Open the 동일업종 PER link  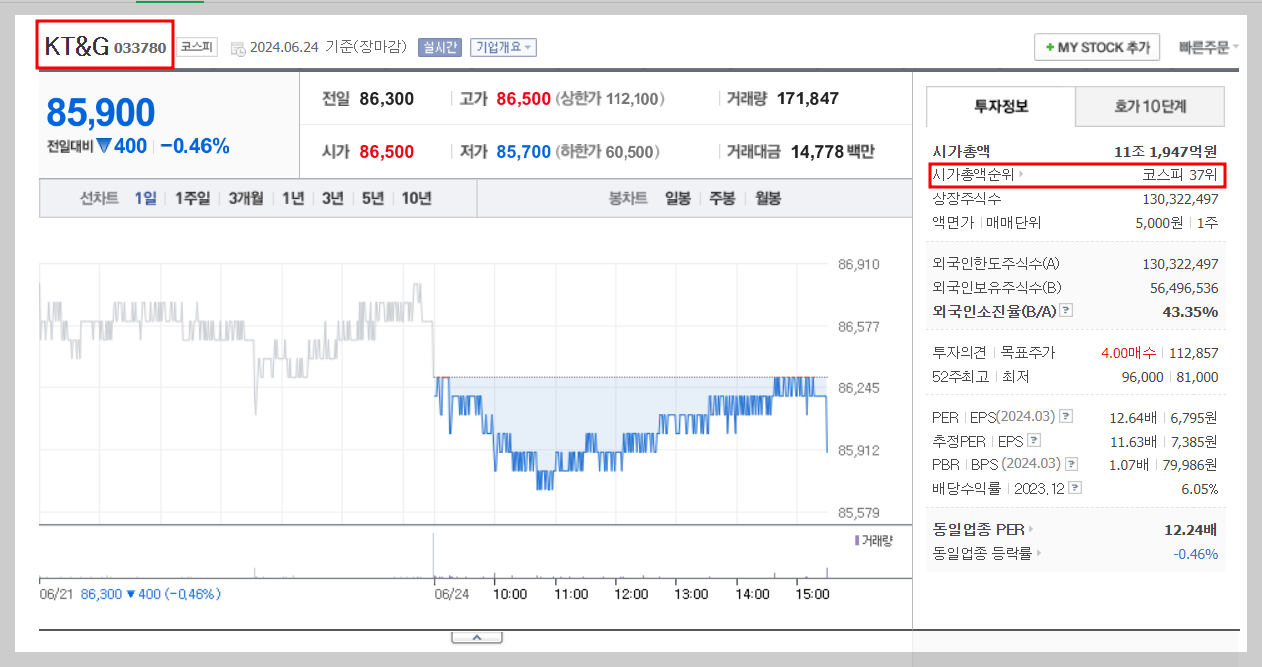point(978,530)
